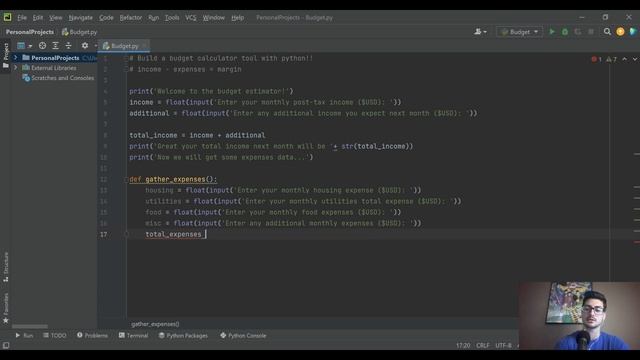Click the UTF-8 encoding indicator
Image resolution: width=640 pixels, height=360 pixels.
pos(503,345)
